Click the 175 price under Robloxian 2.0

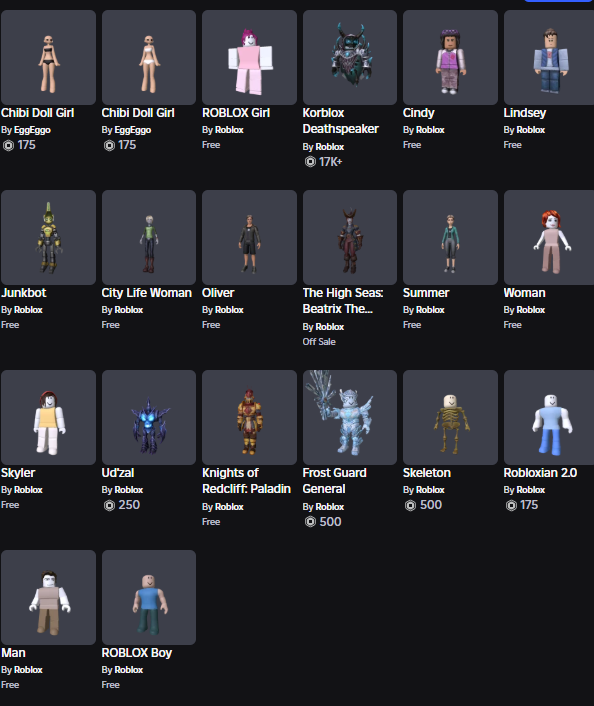[529, 505]
